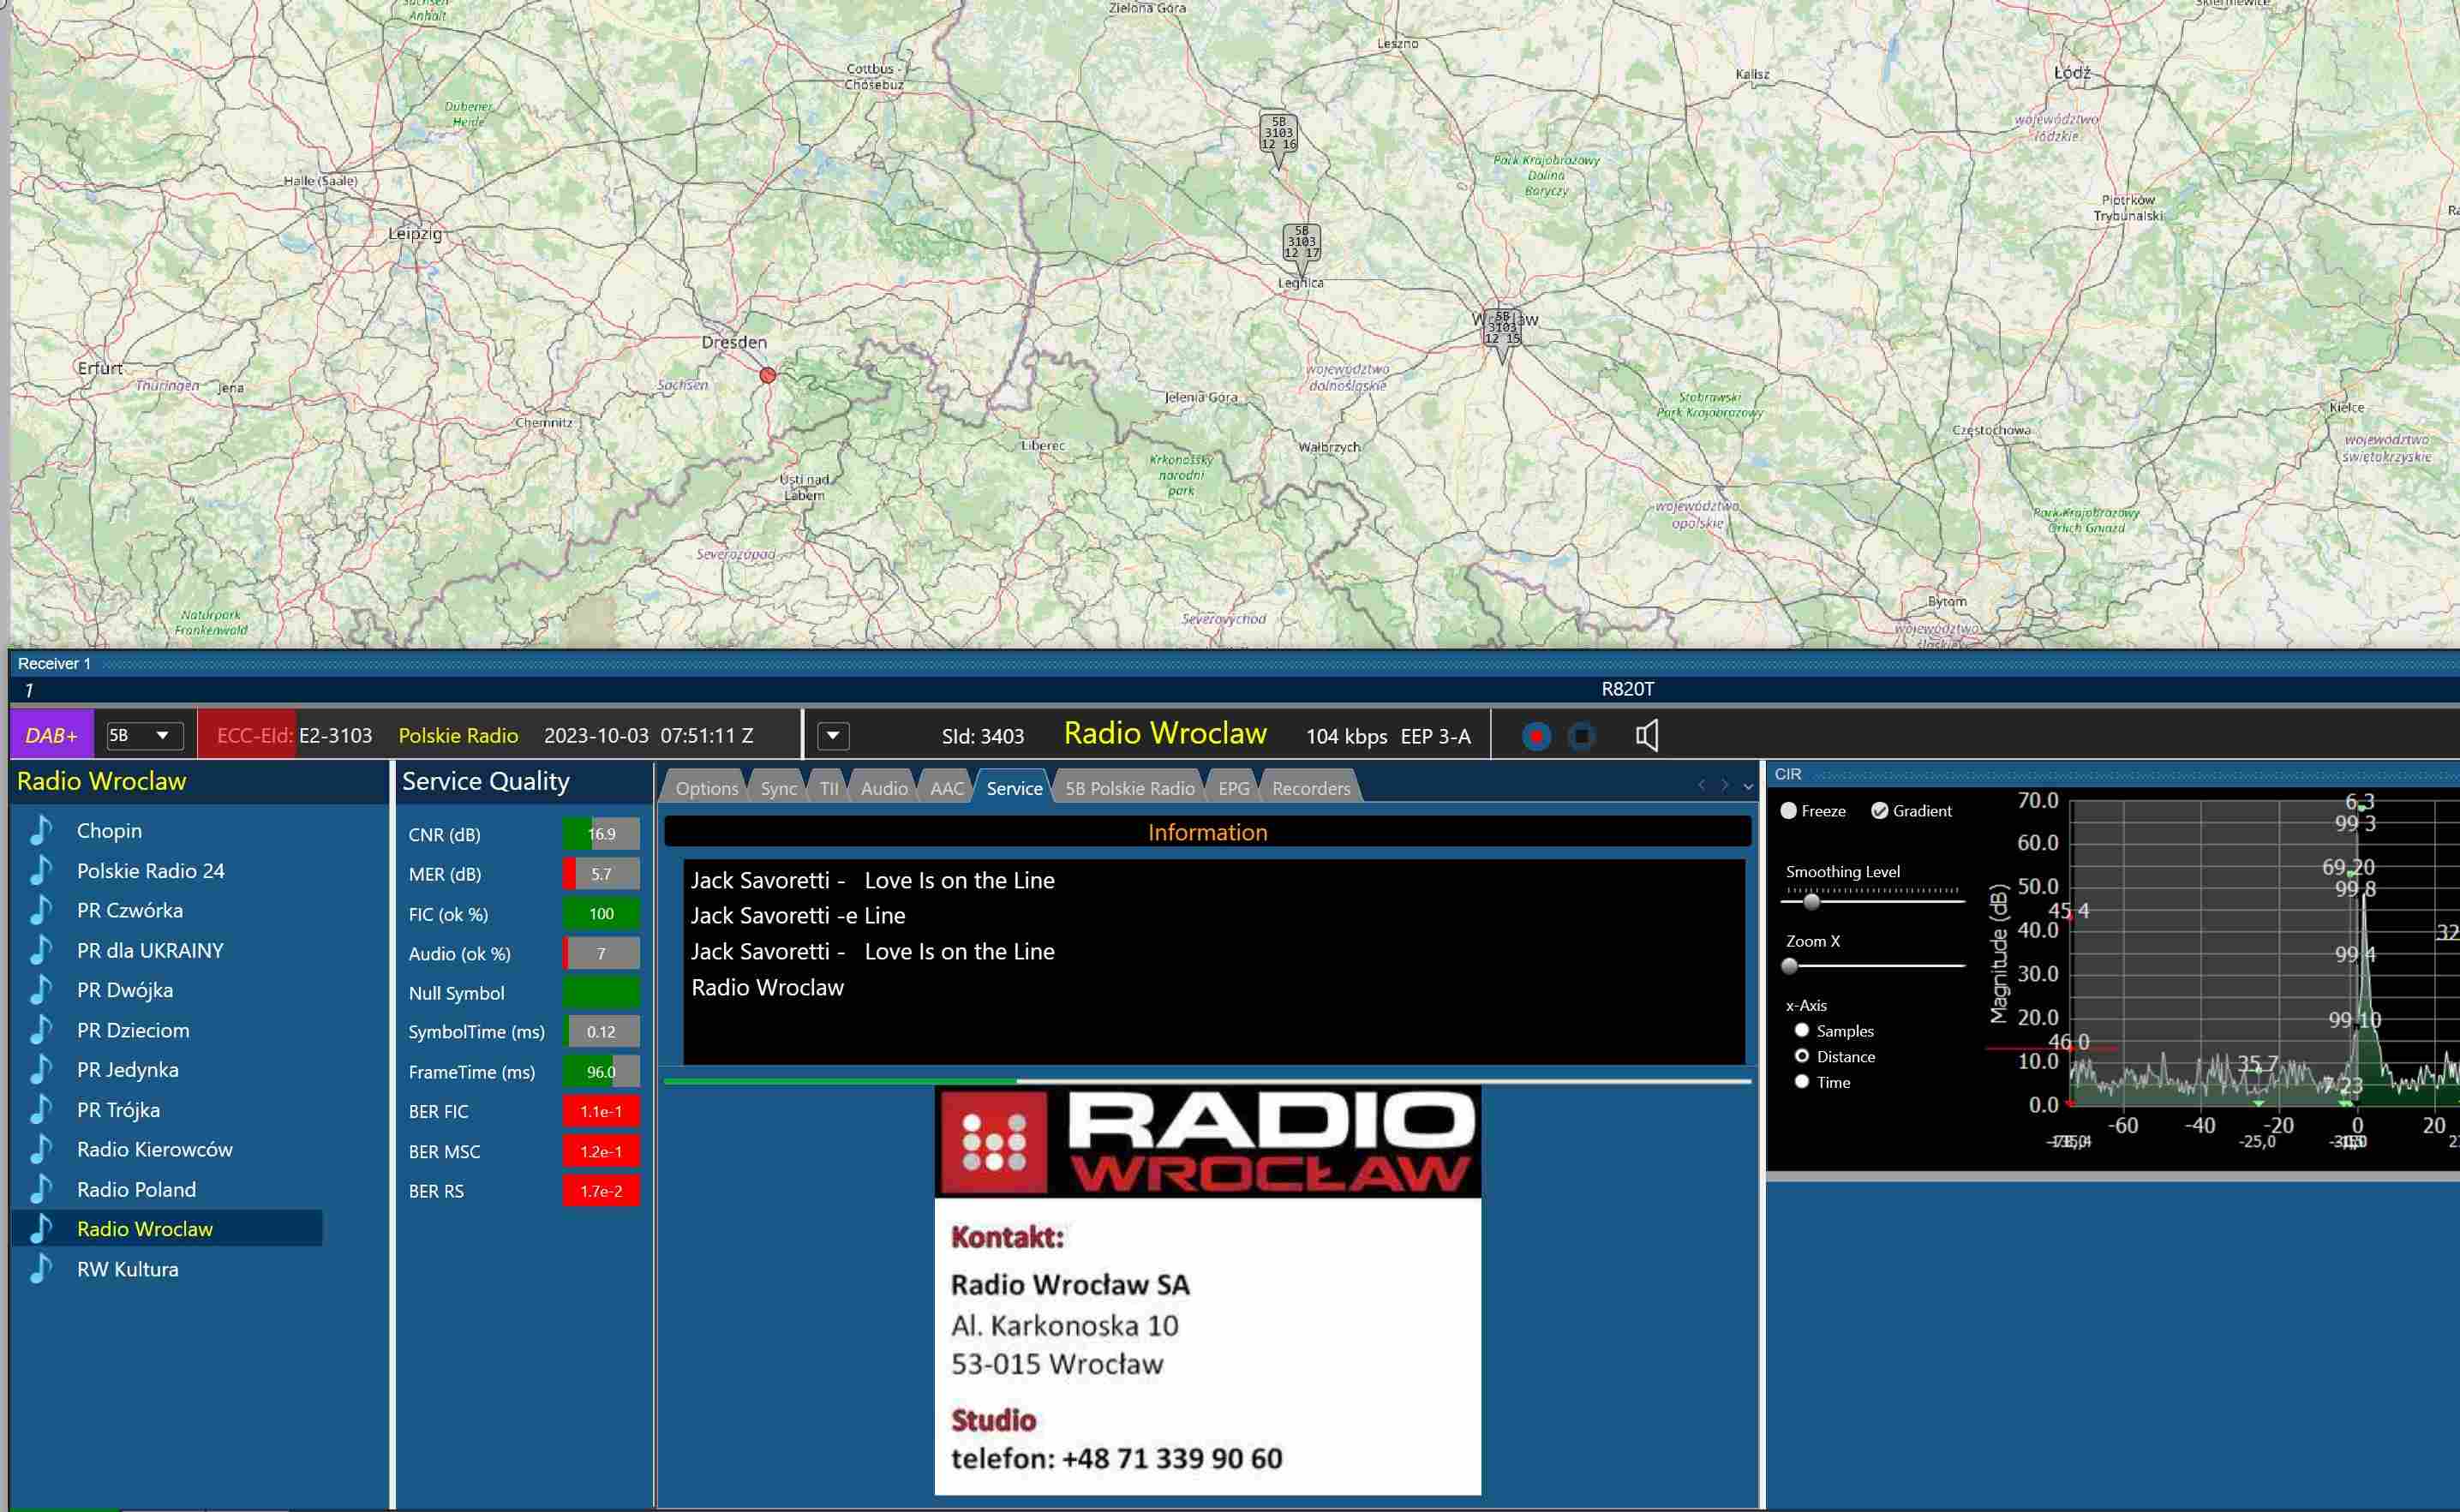Click the note icon beside PR dla UKRAINY
Image resolution: width=2460 pixels, height=1512 pixels.
click(x=41, y=950)
